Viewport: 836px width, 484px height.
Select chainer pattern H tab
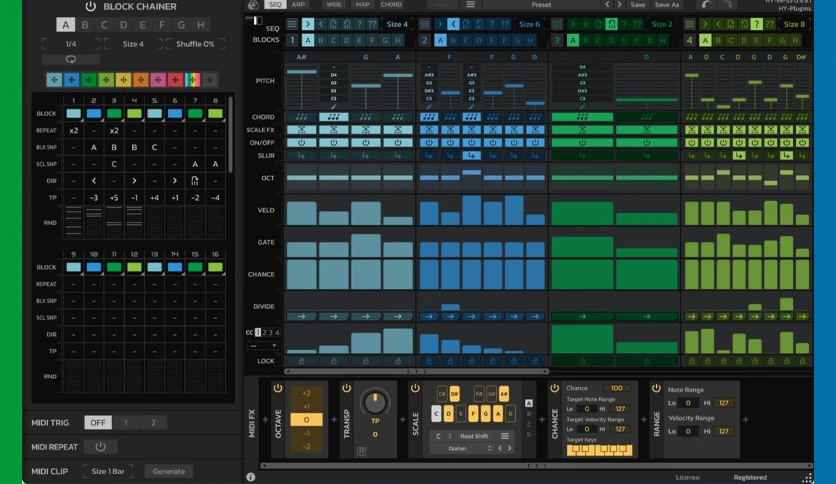pos(200,25)
